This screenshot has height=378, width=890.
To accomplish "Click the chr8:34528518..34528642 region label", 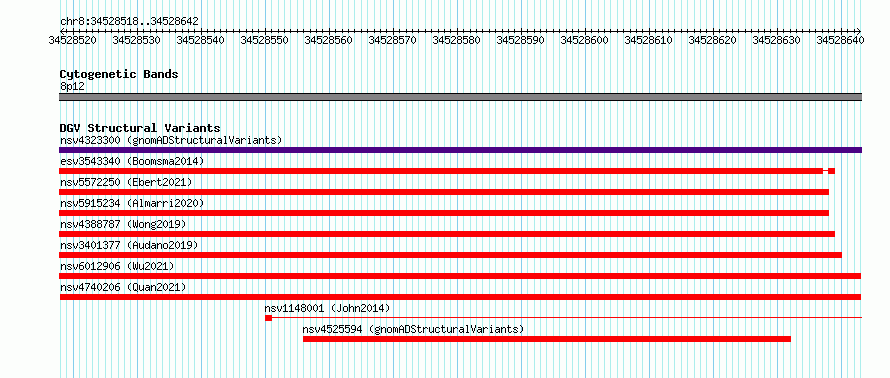I will 129,21.
